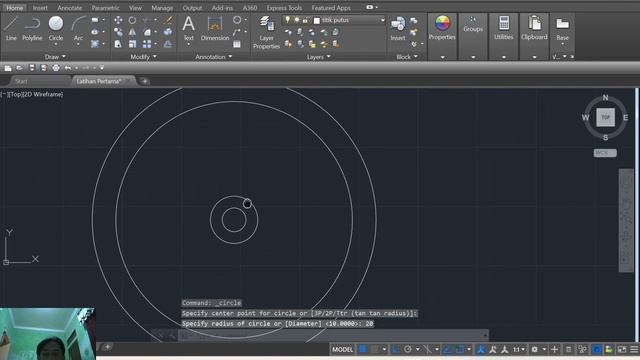Toggle object snap tracking in status bar
This screenshot has height=360, width=640.
click(x=447, y=349)
